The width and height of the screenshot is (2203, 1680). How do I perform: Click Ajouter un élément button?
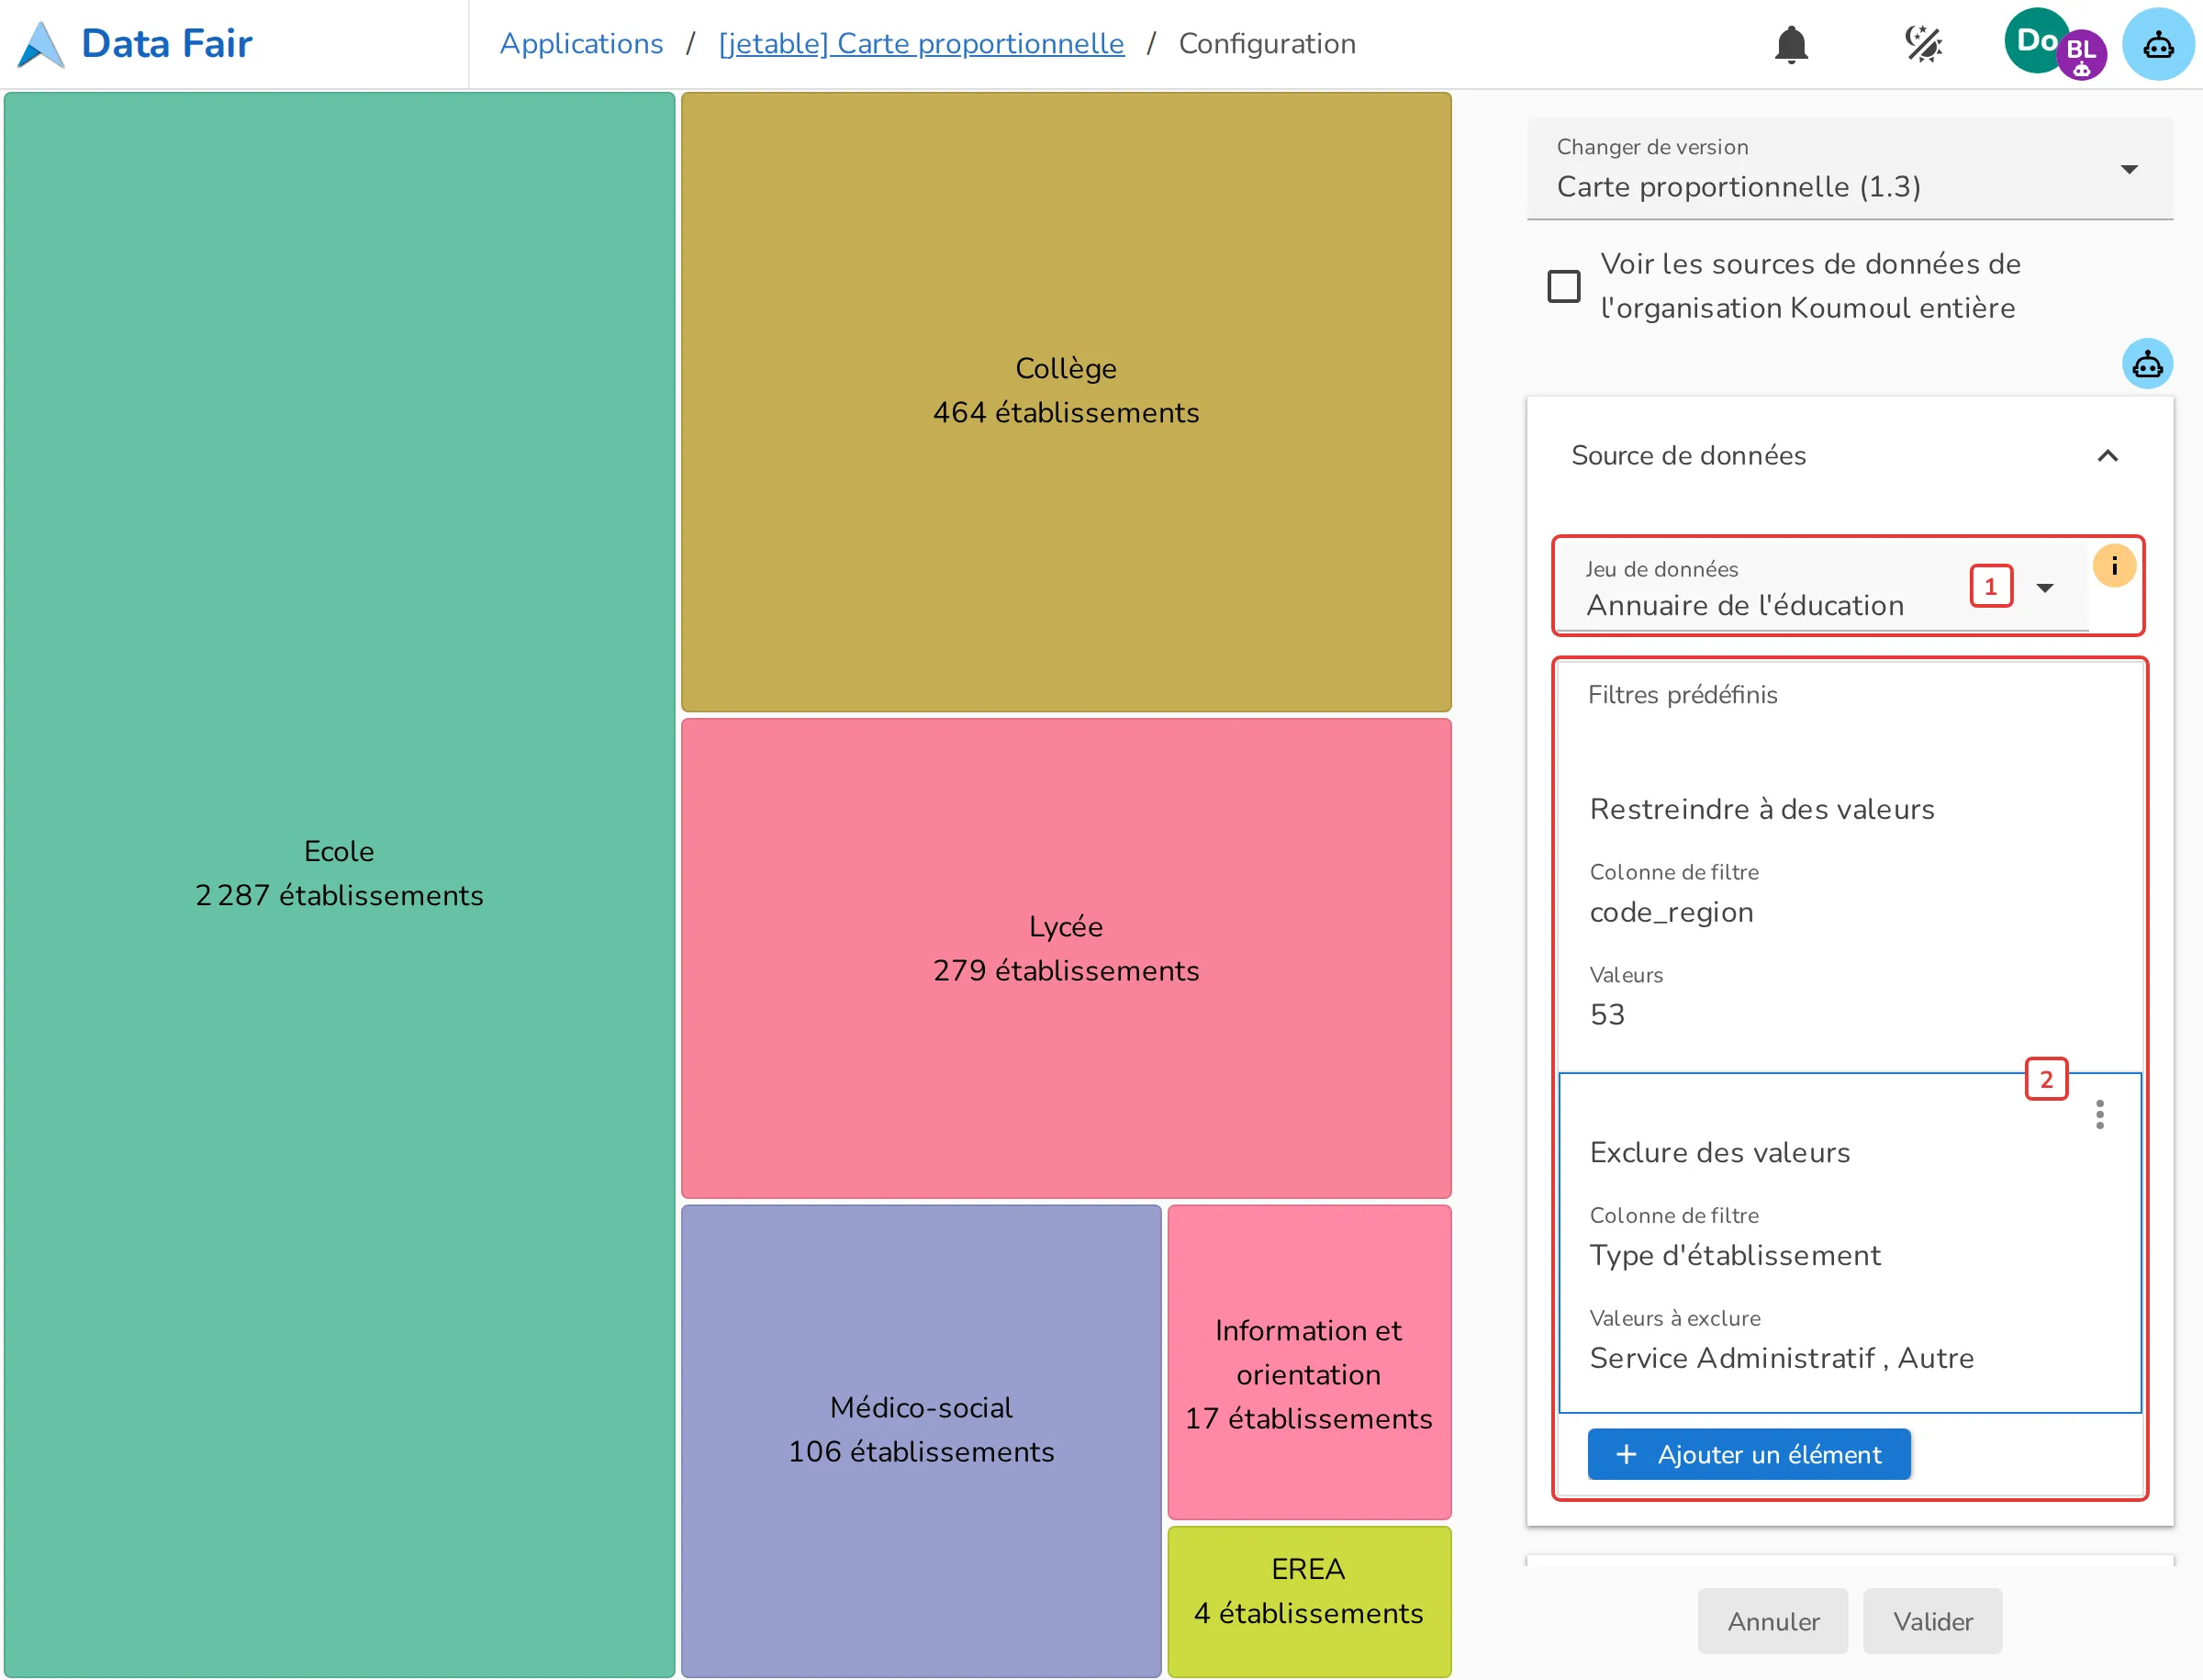click(1748, 1454)
